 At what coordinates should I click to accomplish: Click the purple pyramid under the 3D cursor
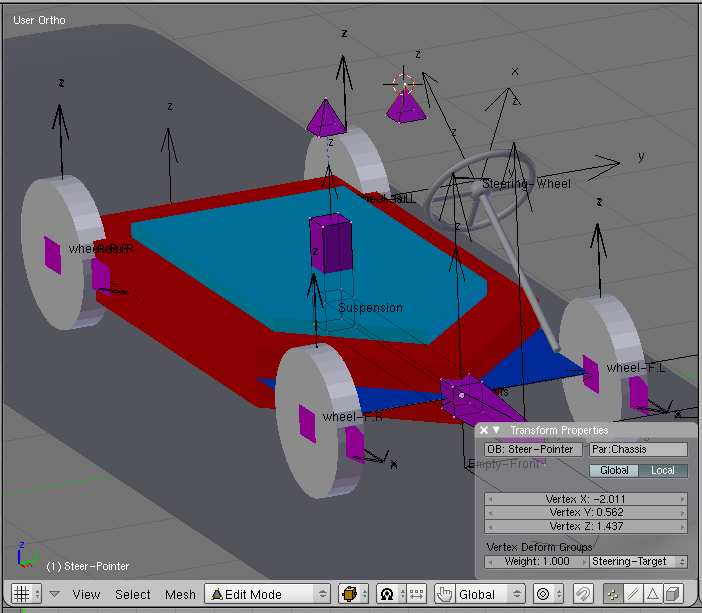pyautogui.click(x=406, y=108)
